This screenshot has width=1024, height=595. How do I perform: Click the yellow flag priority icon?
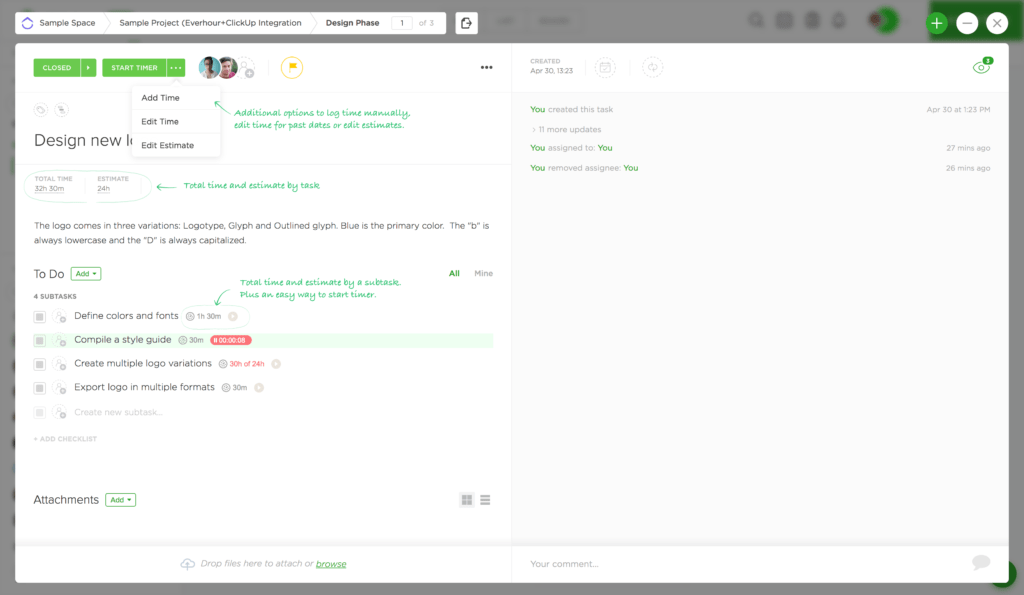coord(291,68)
